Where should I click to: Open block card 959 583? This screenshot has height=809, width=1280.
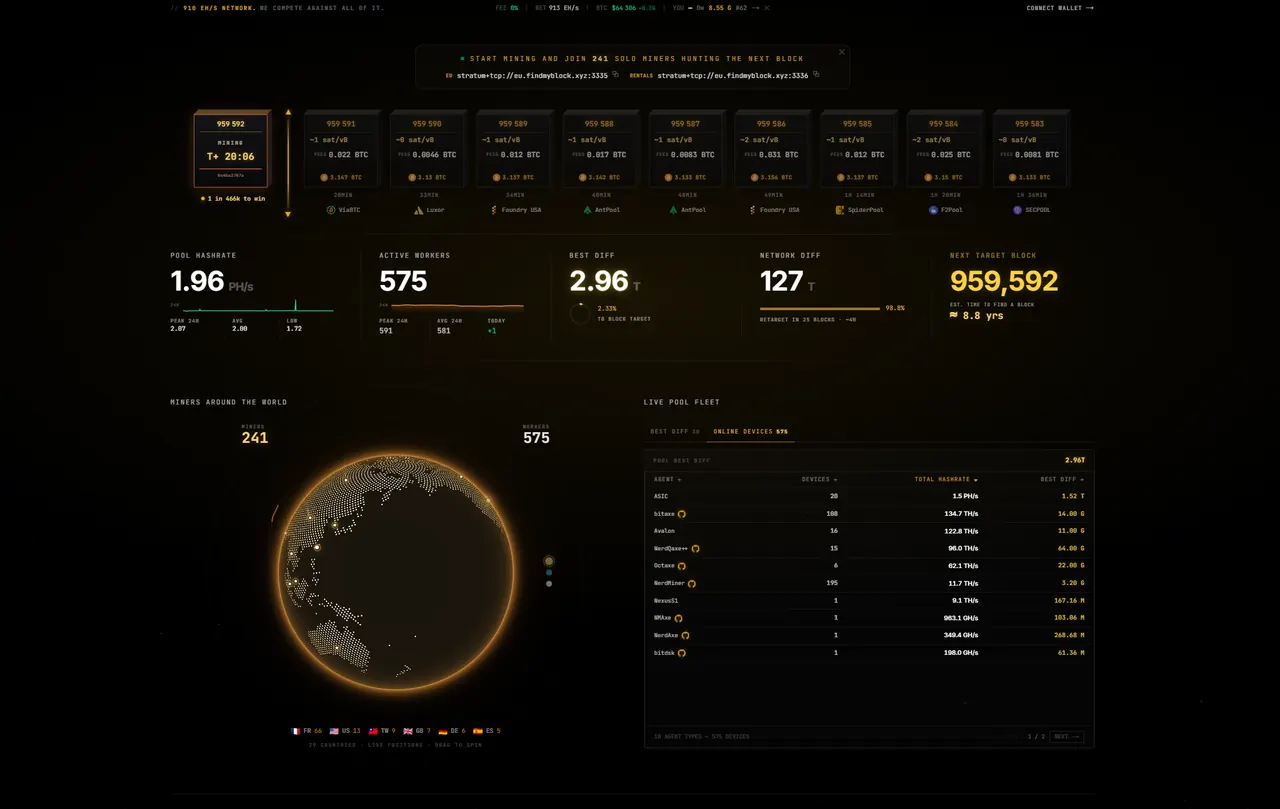1030,150
